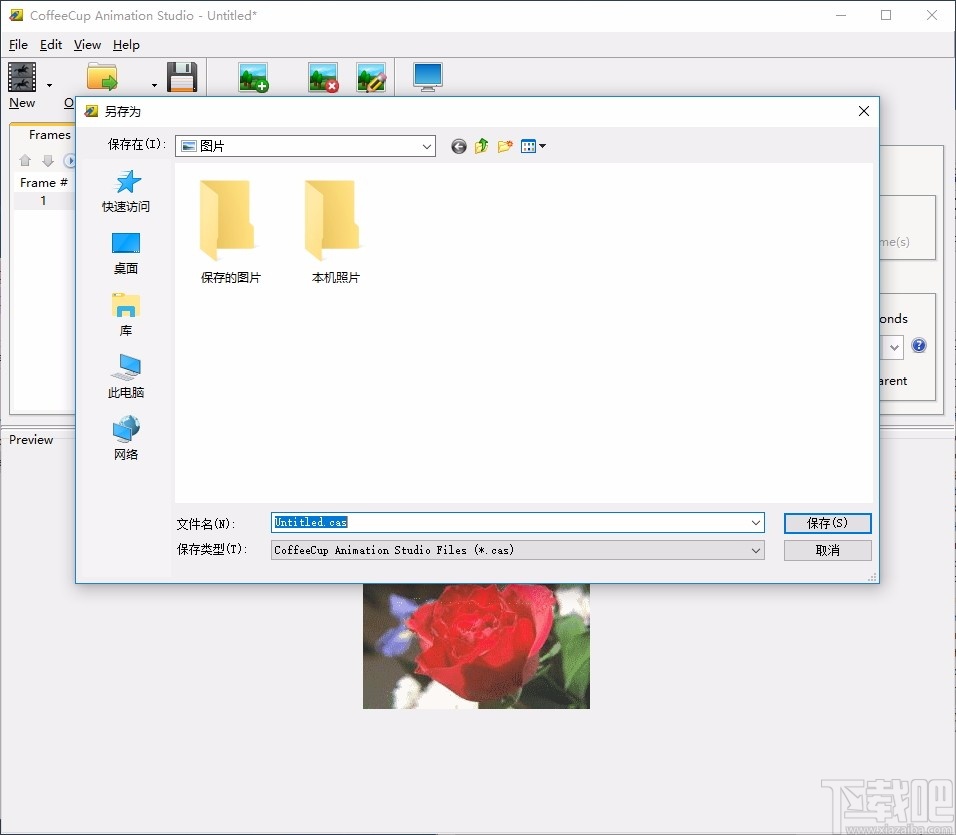This screenshot has height=835, width=956.
Task: Select 快速访问 in the places sidebar
Action: (126, 191)
